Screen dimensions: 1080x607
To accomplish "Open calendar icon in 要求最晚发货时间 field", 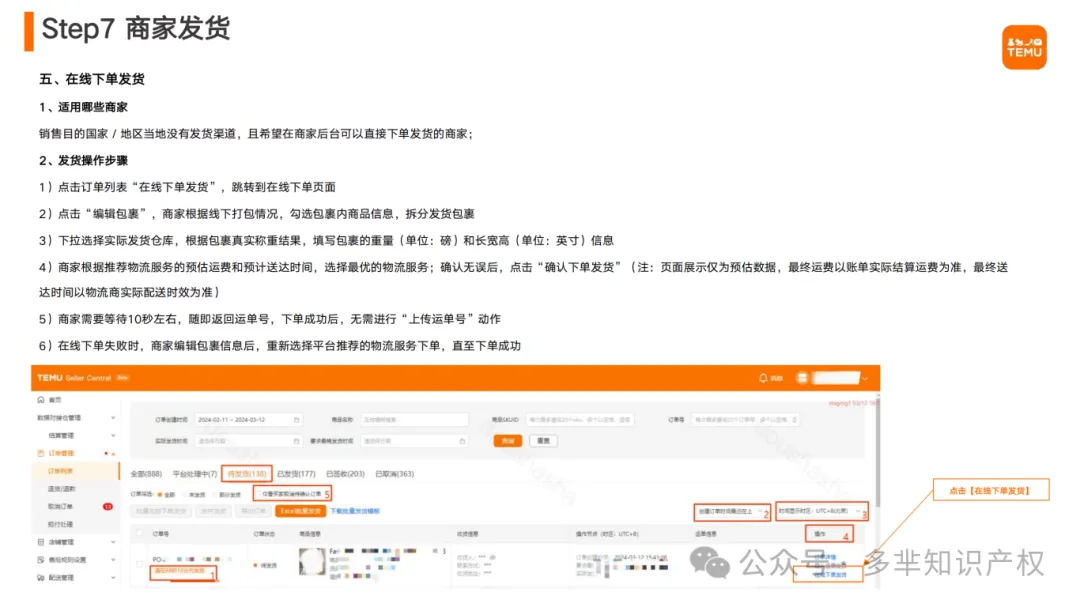I will 462,441.
